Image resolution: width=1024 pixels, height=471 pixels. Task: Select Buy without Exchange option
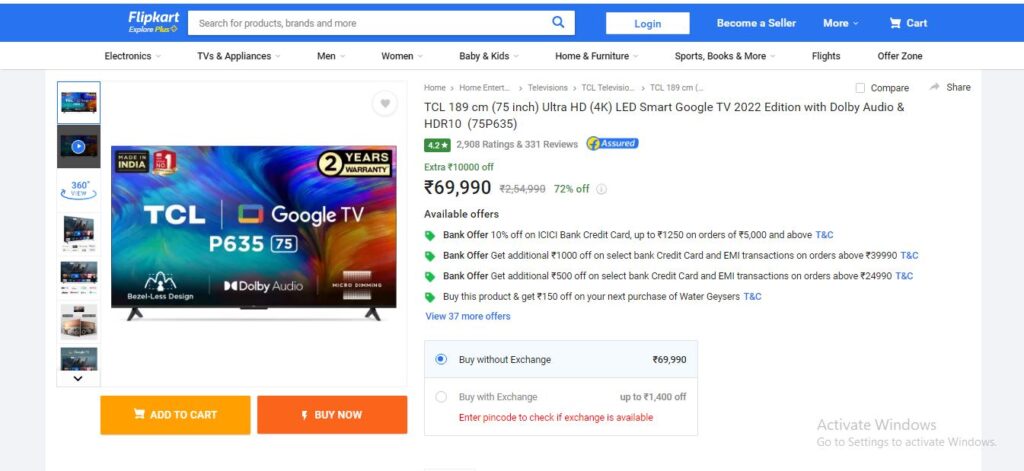tap(441, 359)
